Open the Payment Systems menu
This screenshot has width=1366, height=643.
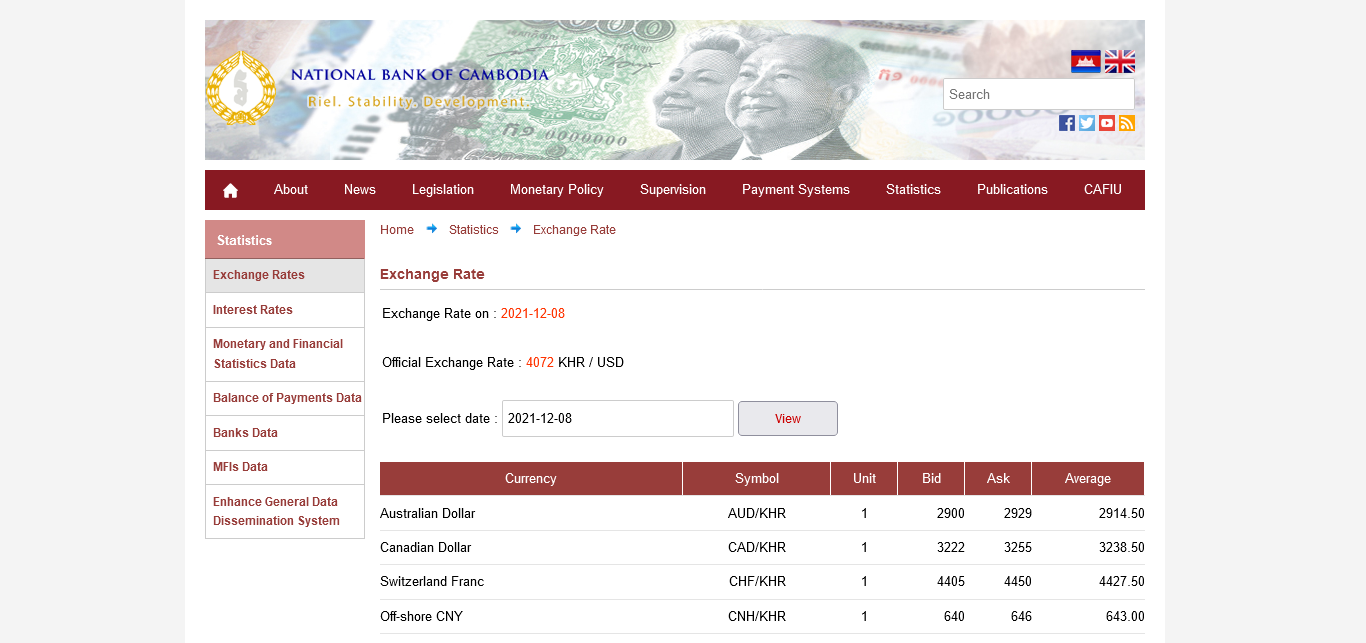click(795, 190)
